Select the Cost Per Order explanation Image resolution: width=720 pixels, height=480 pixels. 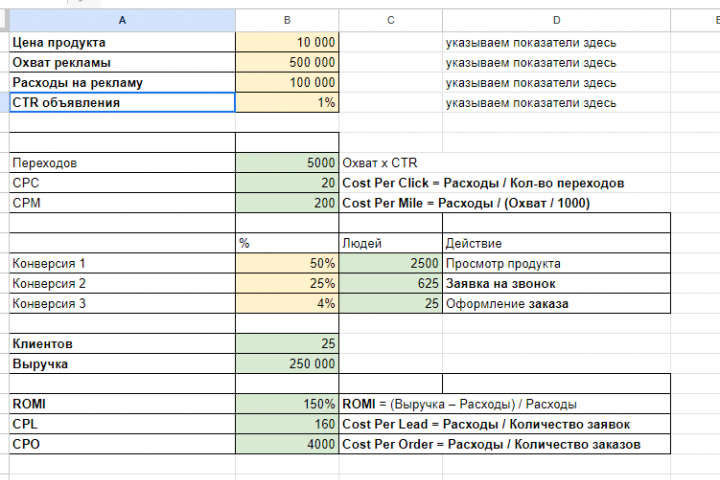tap(491, 444)
